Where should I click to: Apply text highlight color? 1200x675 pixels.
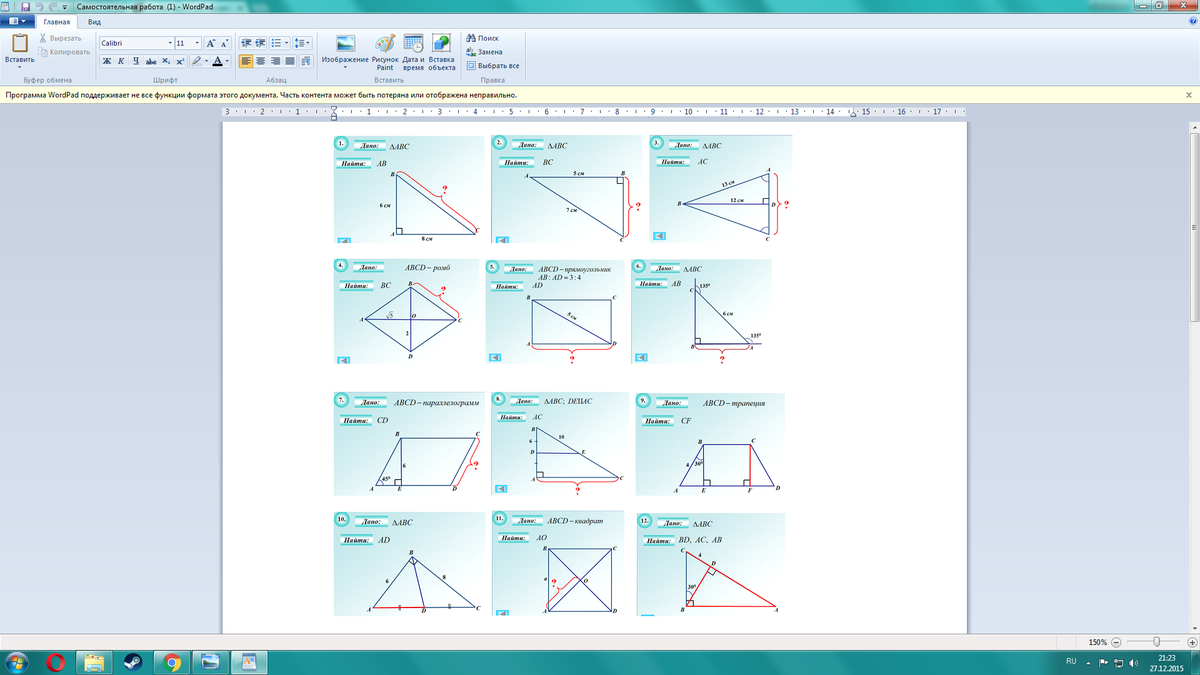(x=196, y=61)
